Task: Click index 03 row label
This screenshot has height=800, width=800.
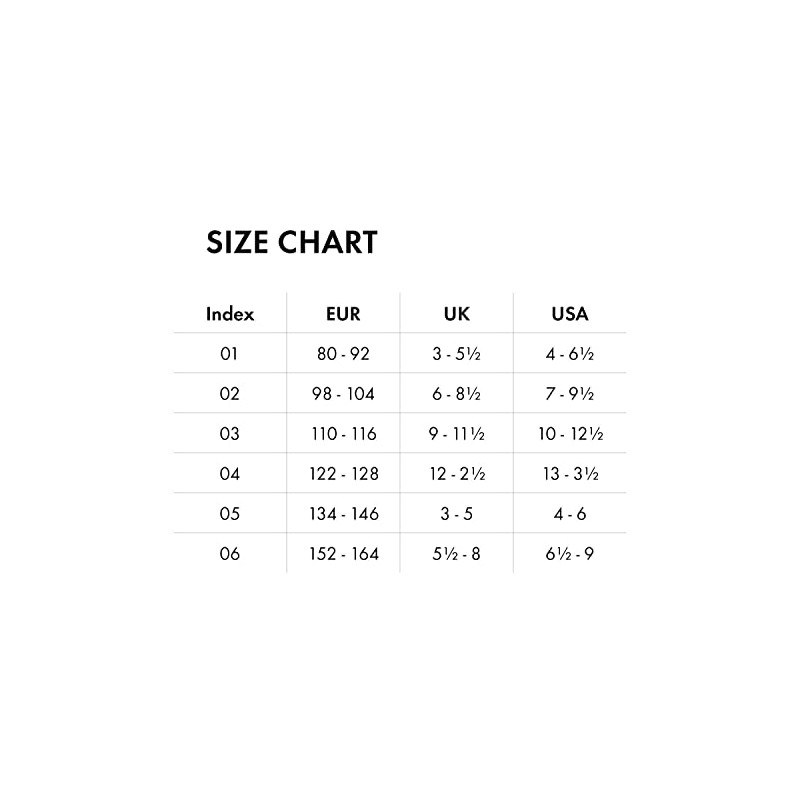Action: (230, 434)
